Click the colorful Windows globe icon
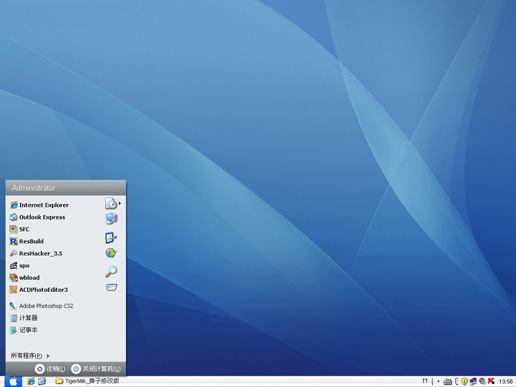The height and width of the screenshot is (387, 516). [111, 253]
